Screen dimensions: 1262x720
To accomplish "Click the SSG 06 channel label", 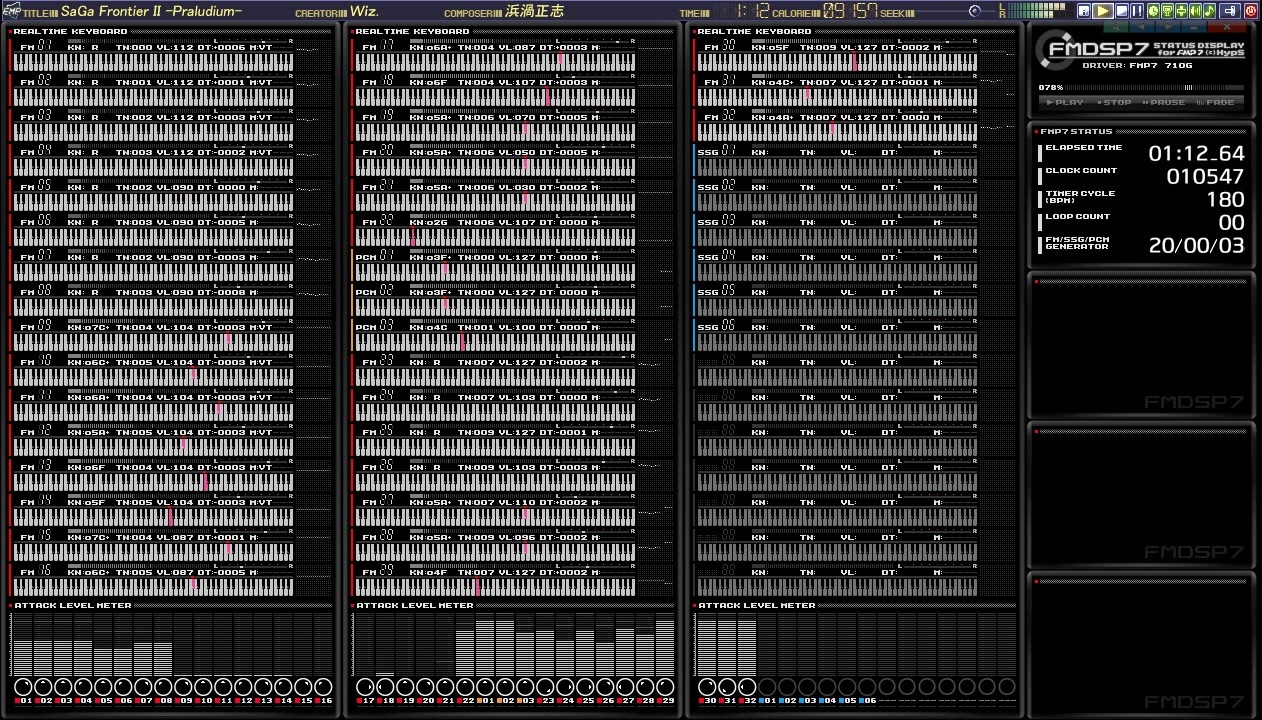I will pyautogui.click(x=717, y=327).
